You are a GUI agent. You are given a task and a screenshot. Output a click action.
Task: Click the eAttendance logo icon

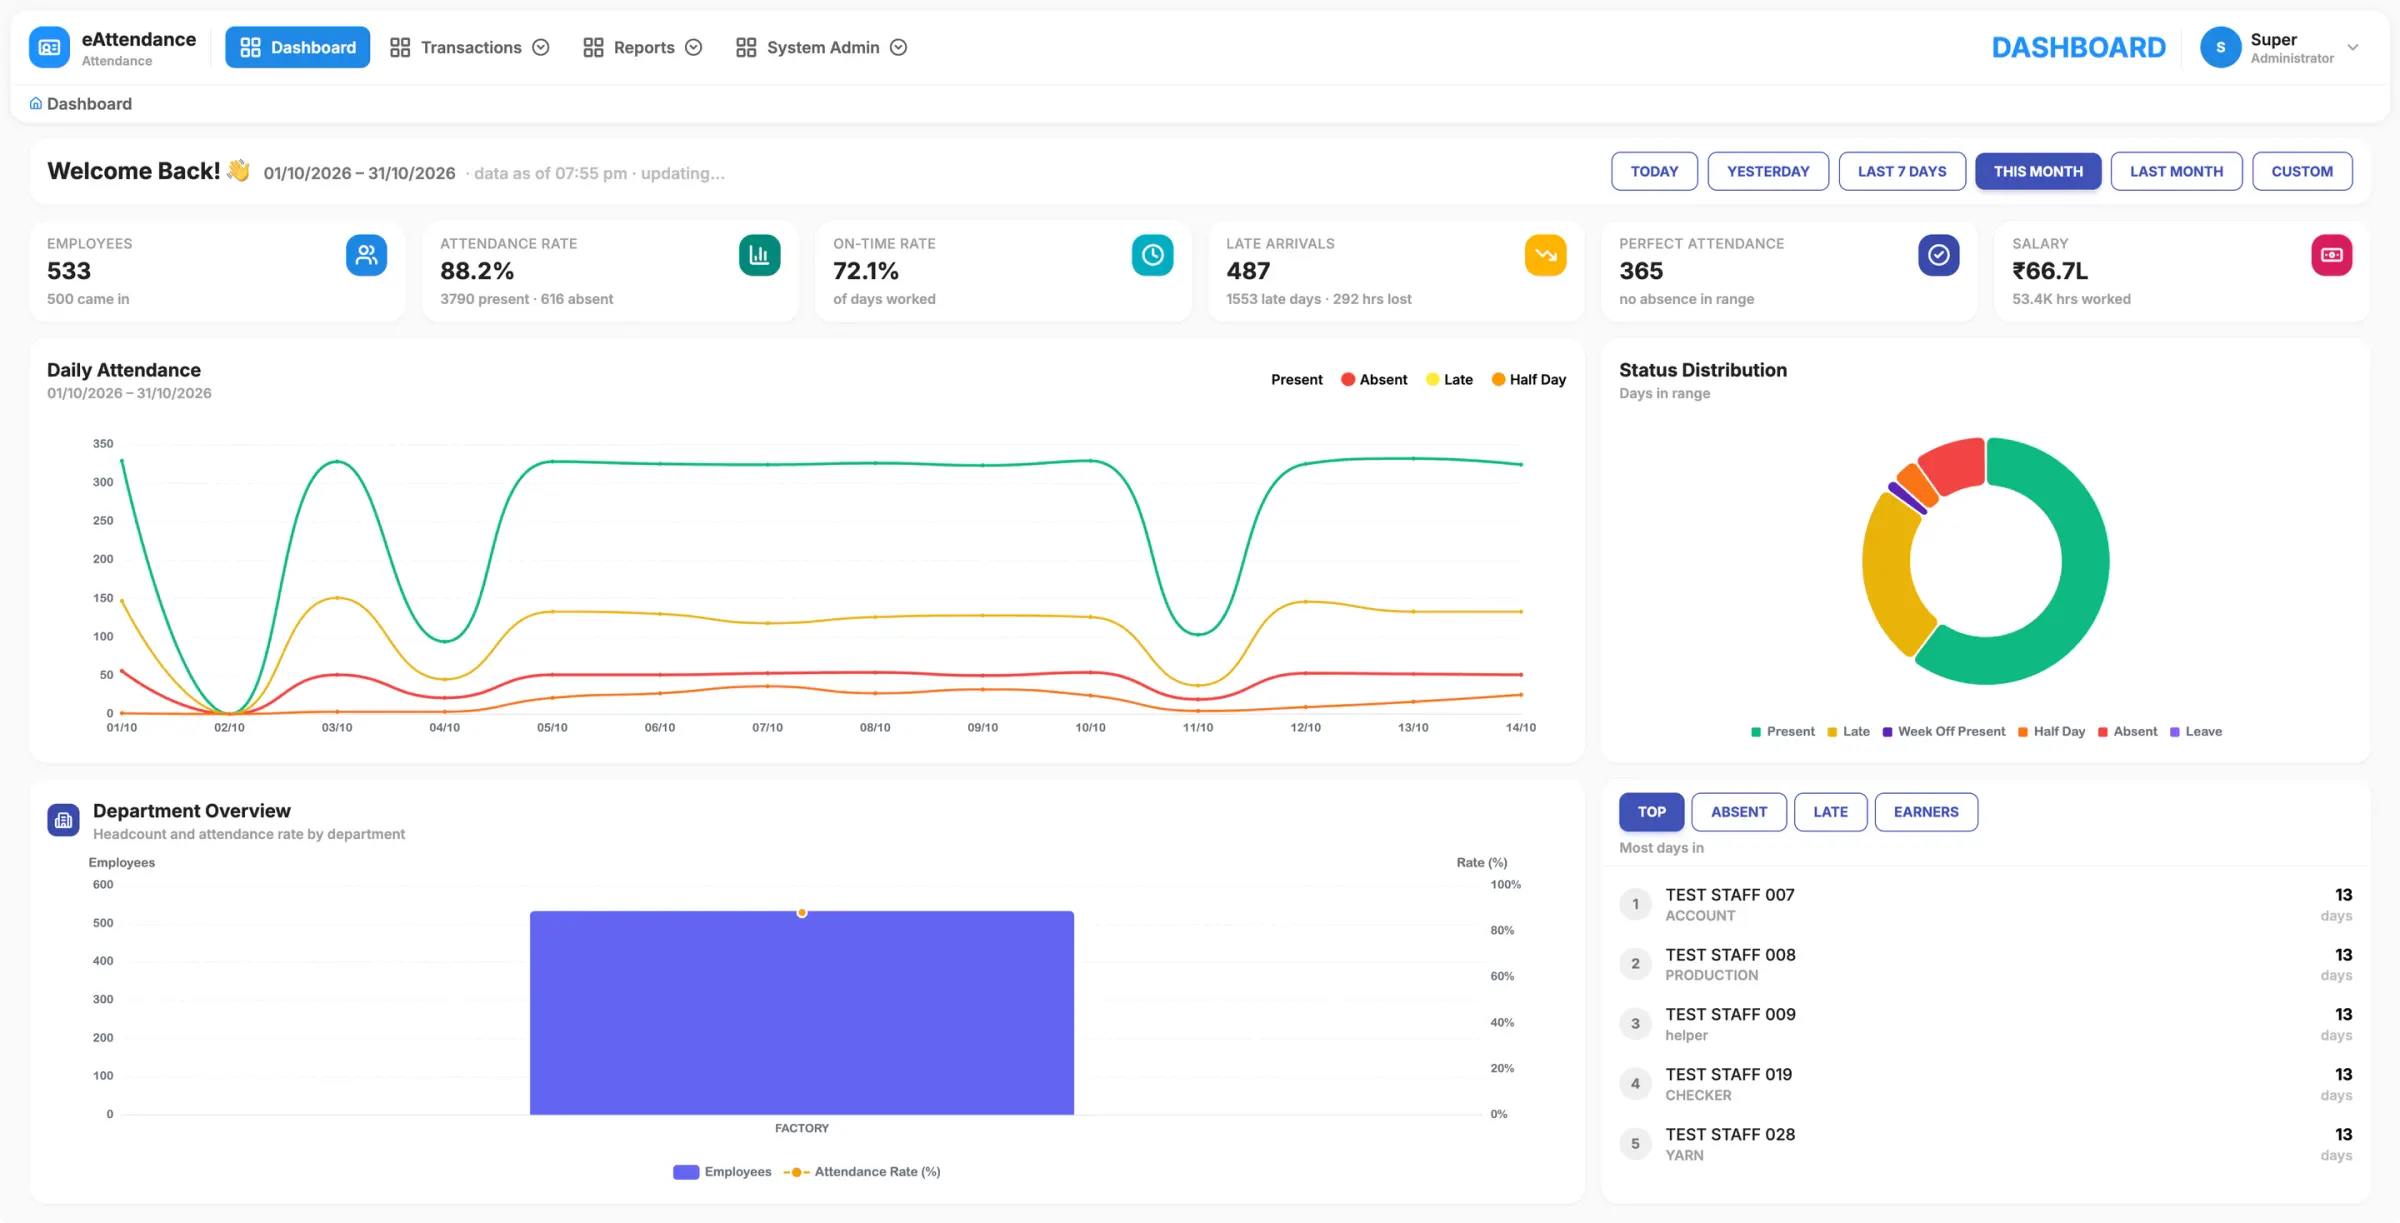[x=49, y=47]
